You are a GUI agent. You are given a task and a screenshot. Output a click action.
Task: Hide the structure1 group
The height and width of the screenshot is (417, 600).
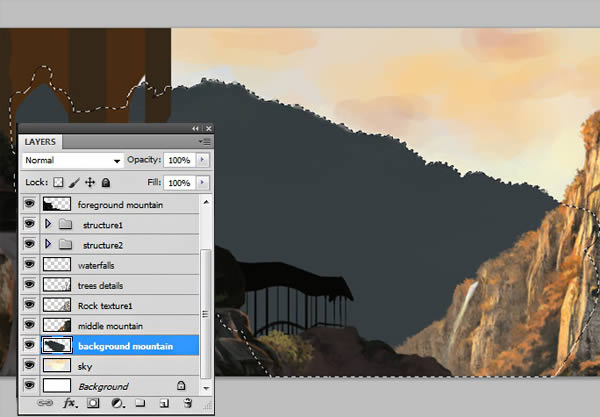point(29,224)
